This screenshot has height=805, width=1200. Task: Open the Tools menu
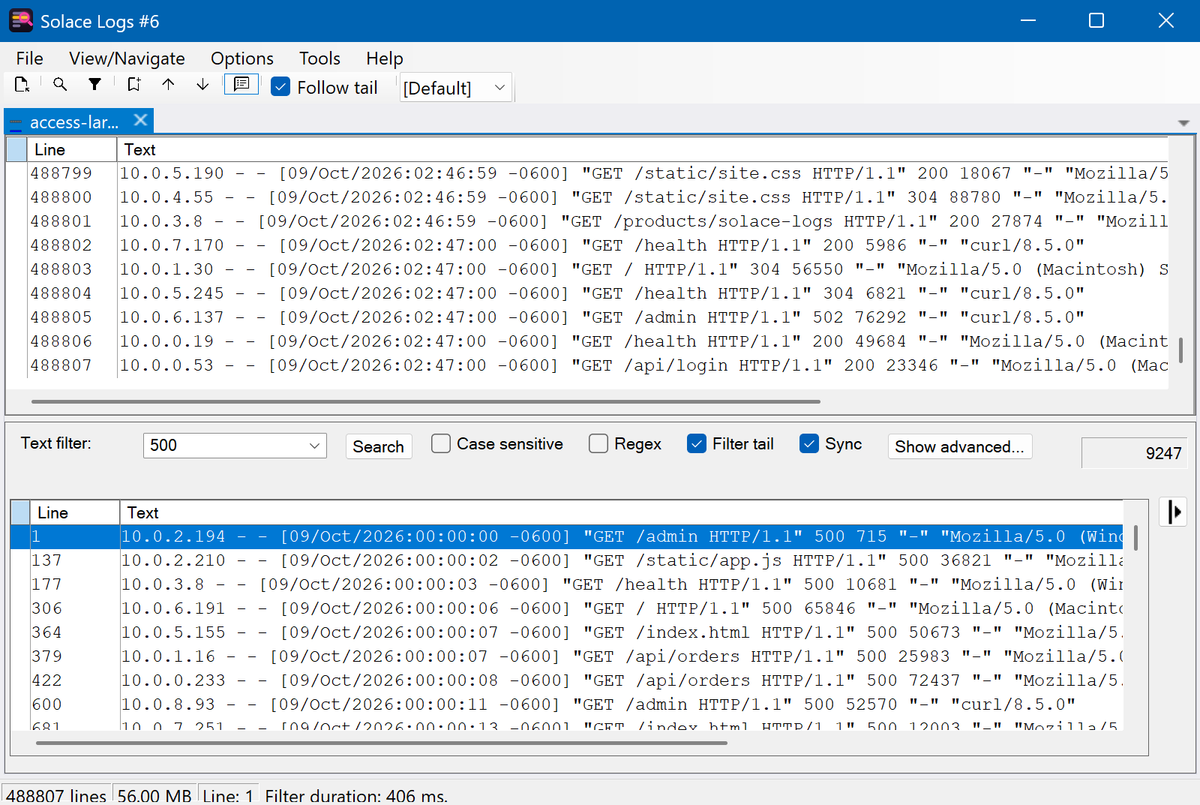pyautogui.click(x=320, y=58)
